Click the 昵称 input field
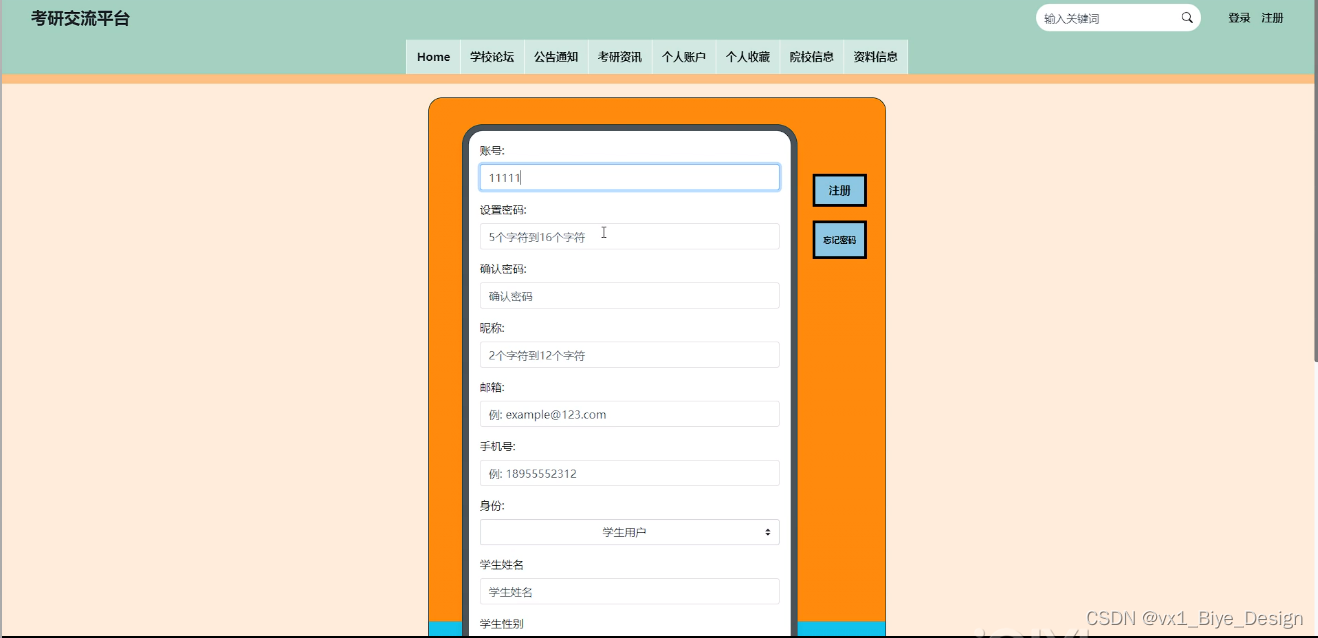1318x638 pixels. pos(630,355)
